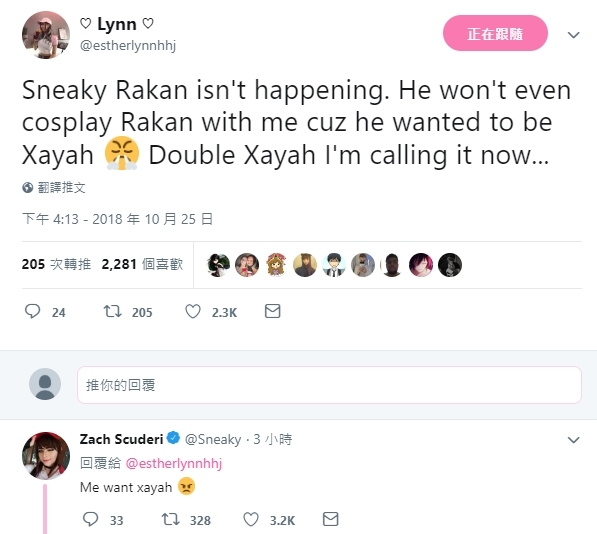Click the globe translate tweet icon
The height and width of the screenshot is (534, 597).
[x=27, y=188]
